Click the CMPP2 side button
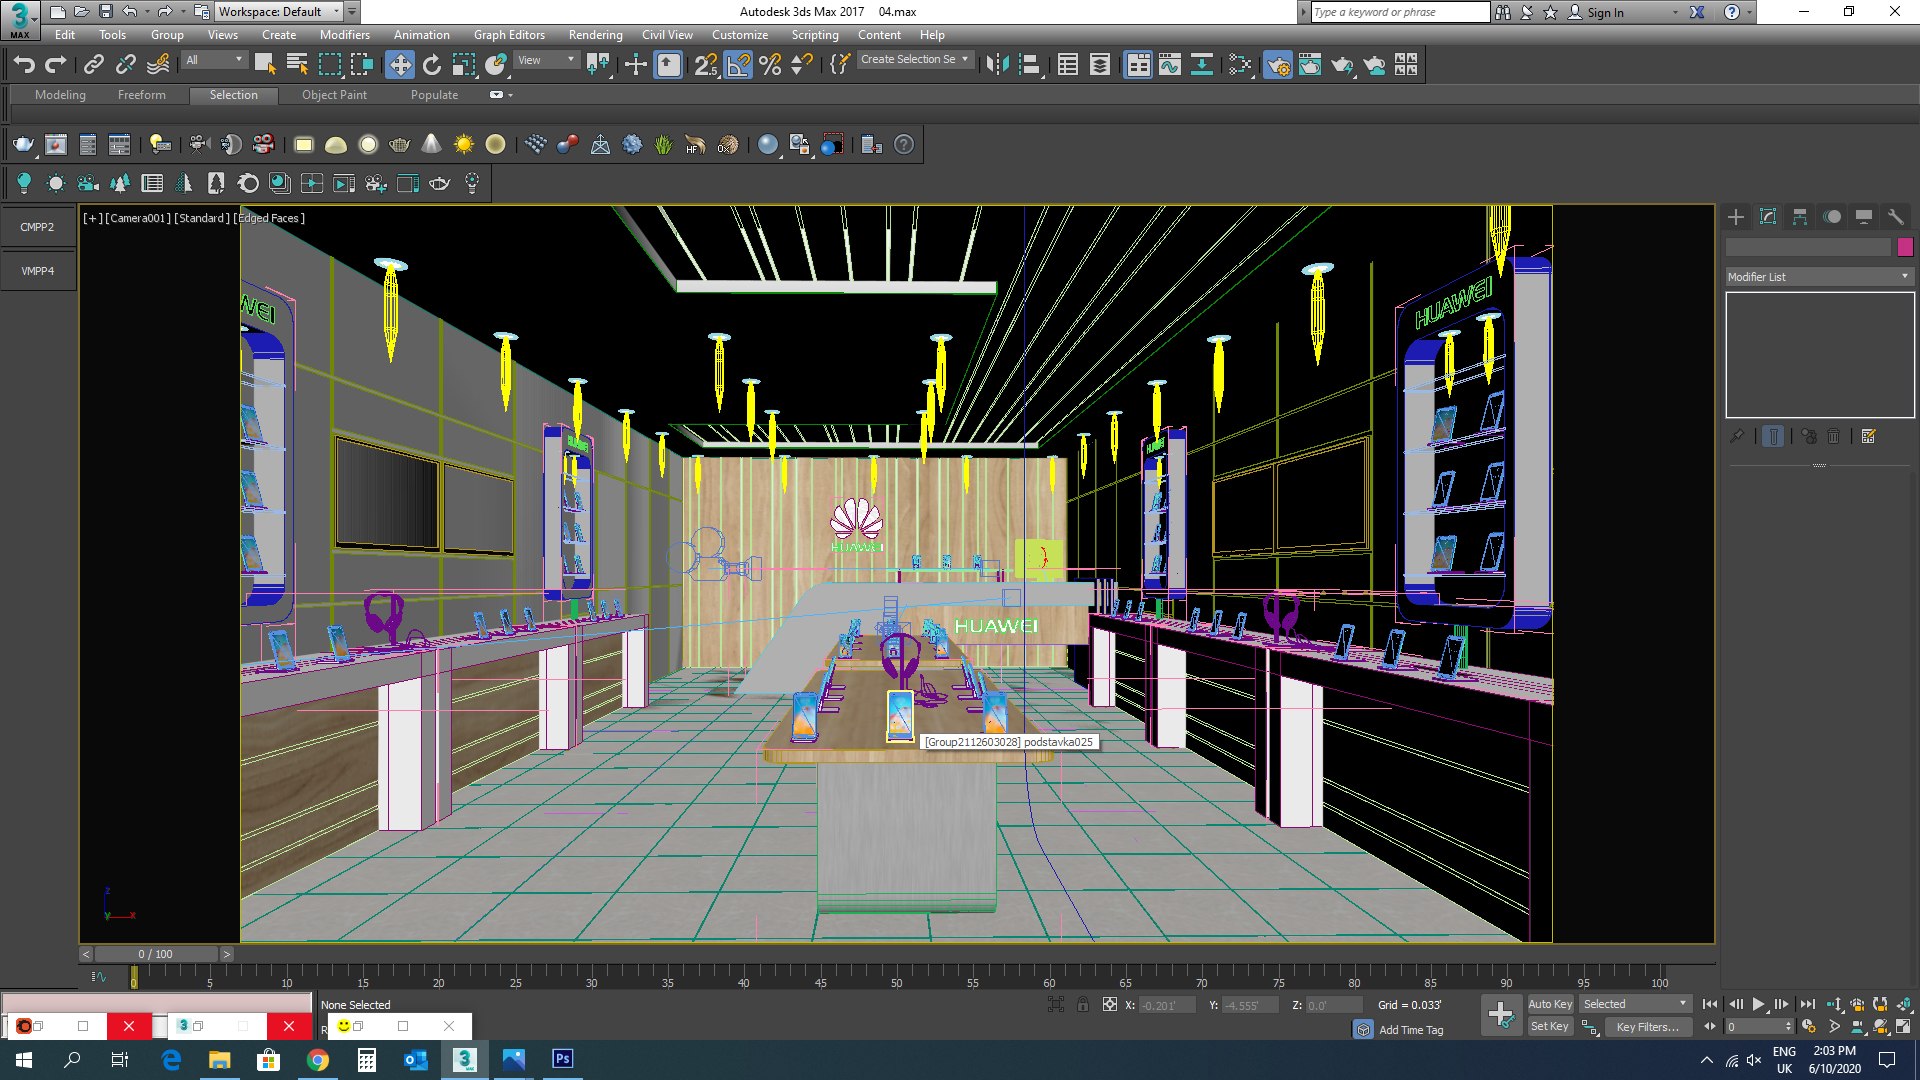Screen dimensions: 1920x1080 (x=37, y=227)
